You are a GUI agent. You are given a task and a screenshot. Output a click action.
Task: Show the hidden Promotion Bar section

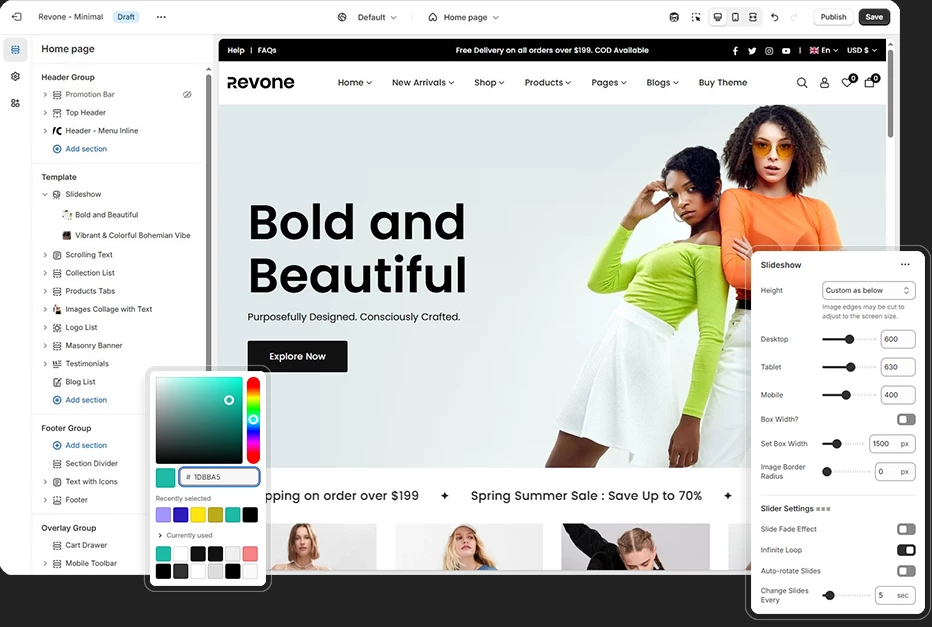[x=186, y=94]
